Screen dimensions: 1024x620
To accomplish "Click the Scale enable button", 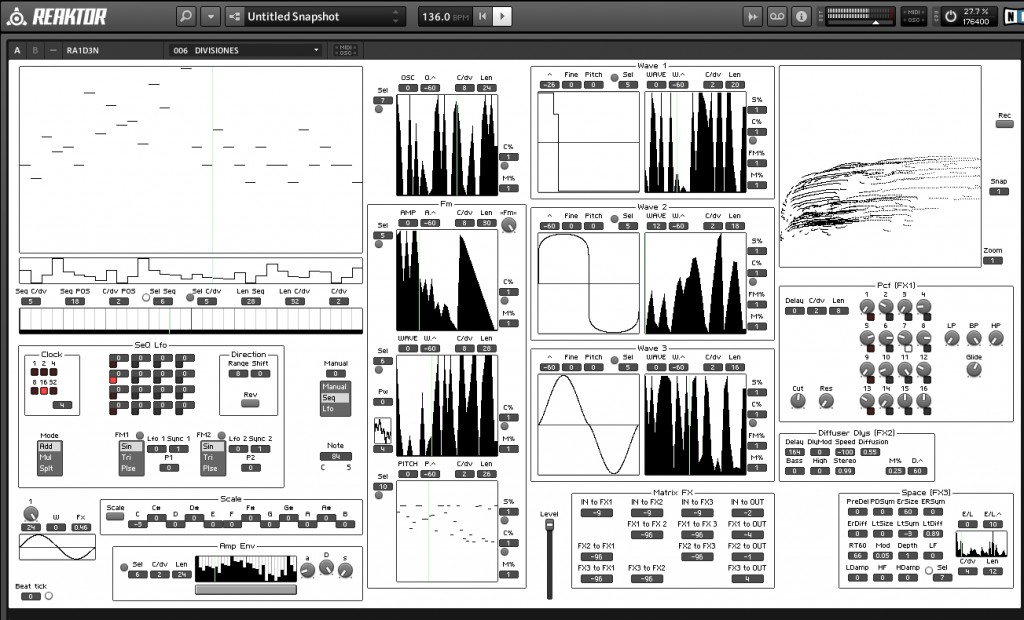I will 115,516.
